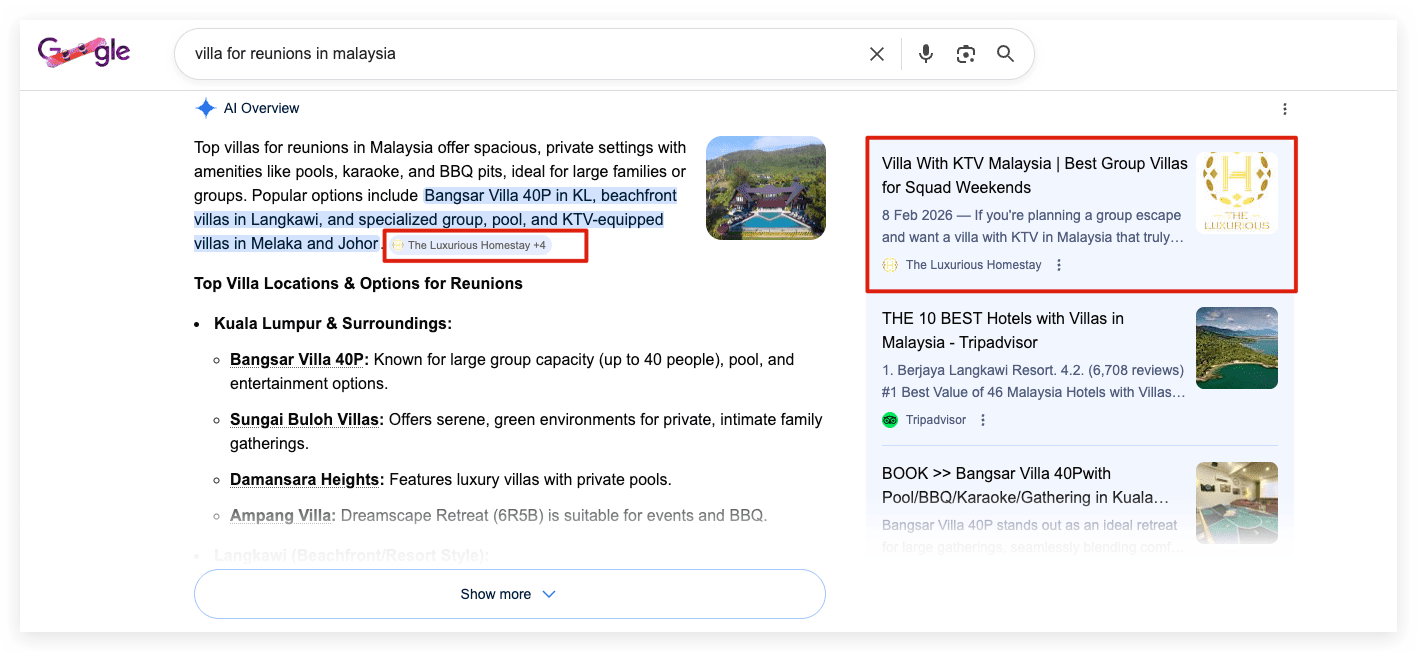The width and height of the screenshot is (1417, 652).
Task: Start voice search with microphone icon
Action: point(926,54)
